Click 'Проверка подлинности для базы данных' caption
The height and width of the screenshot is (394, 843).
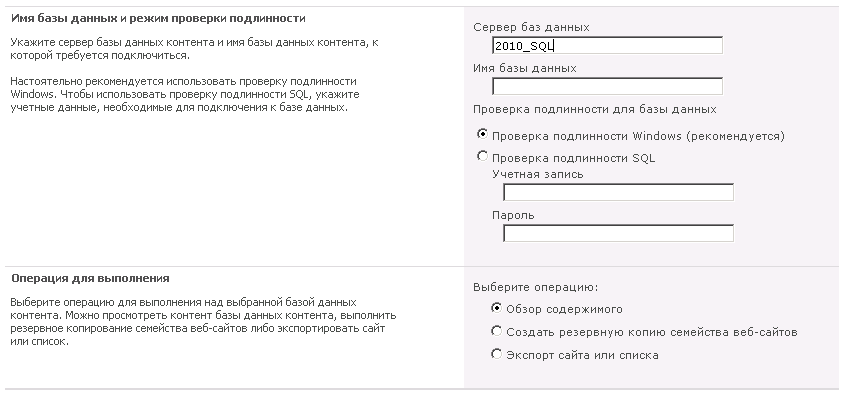(x=595, y=109)
